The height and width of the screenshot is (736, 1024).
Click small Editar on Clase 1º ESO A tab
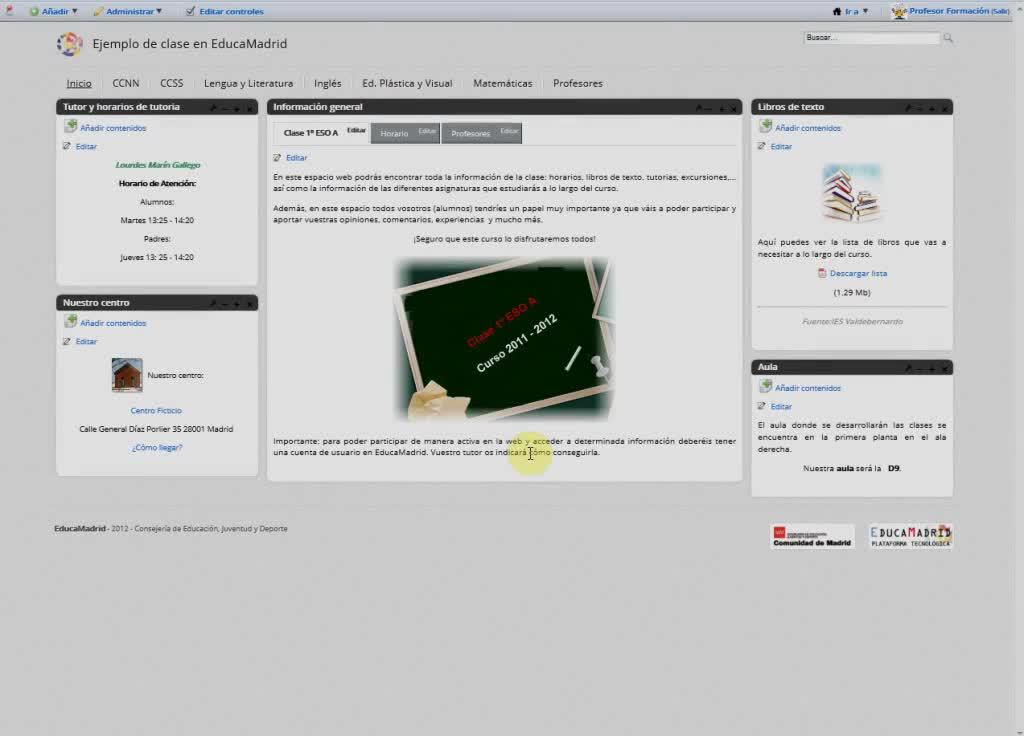[356, 130]
